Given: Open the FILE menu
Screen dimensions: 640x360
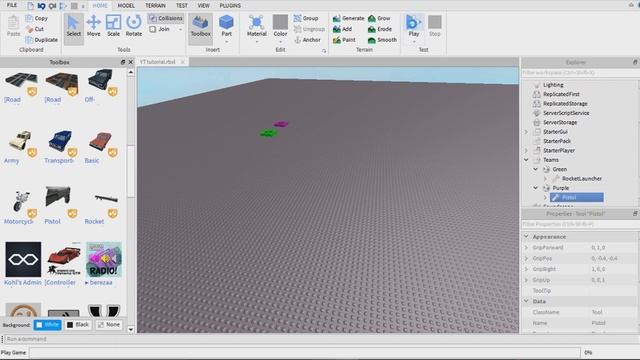Looking at the screenshot, I should coord(12,5).
